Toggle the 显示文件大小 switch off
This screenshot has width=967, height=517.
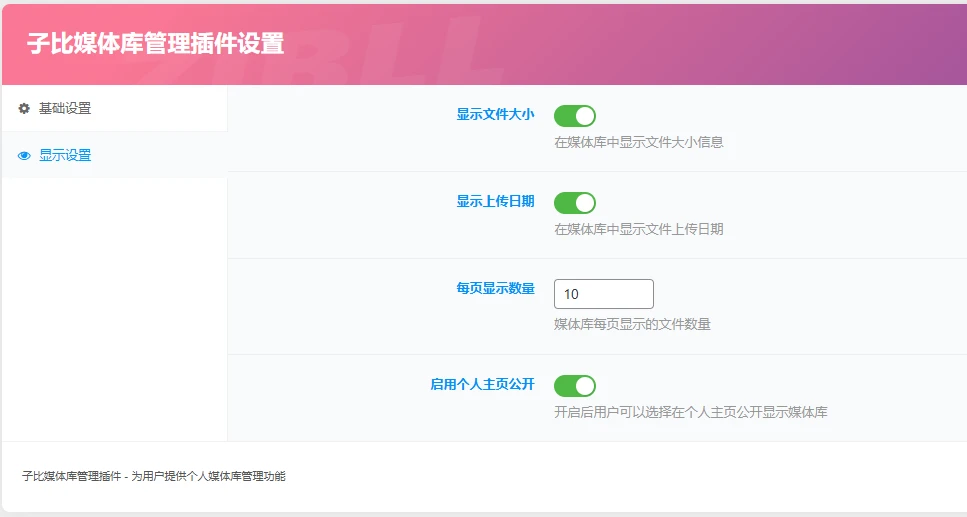575,116
